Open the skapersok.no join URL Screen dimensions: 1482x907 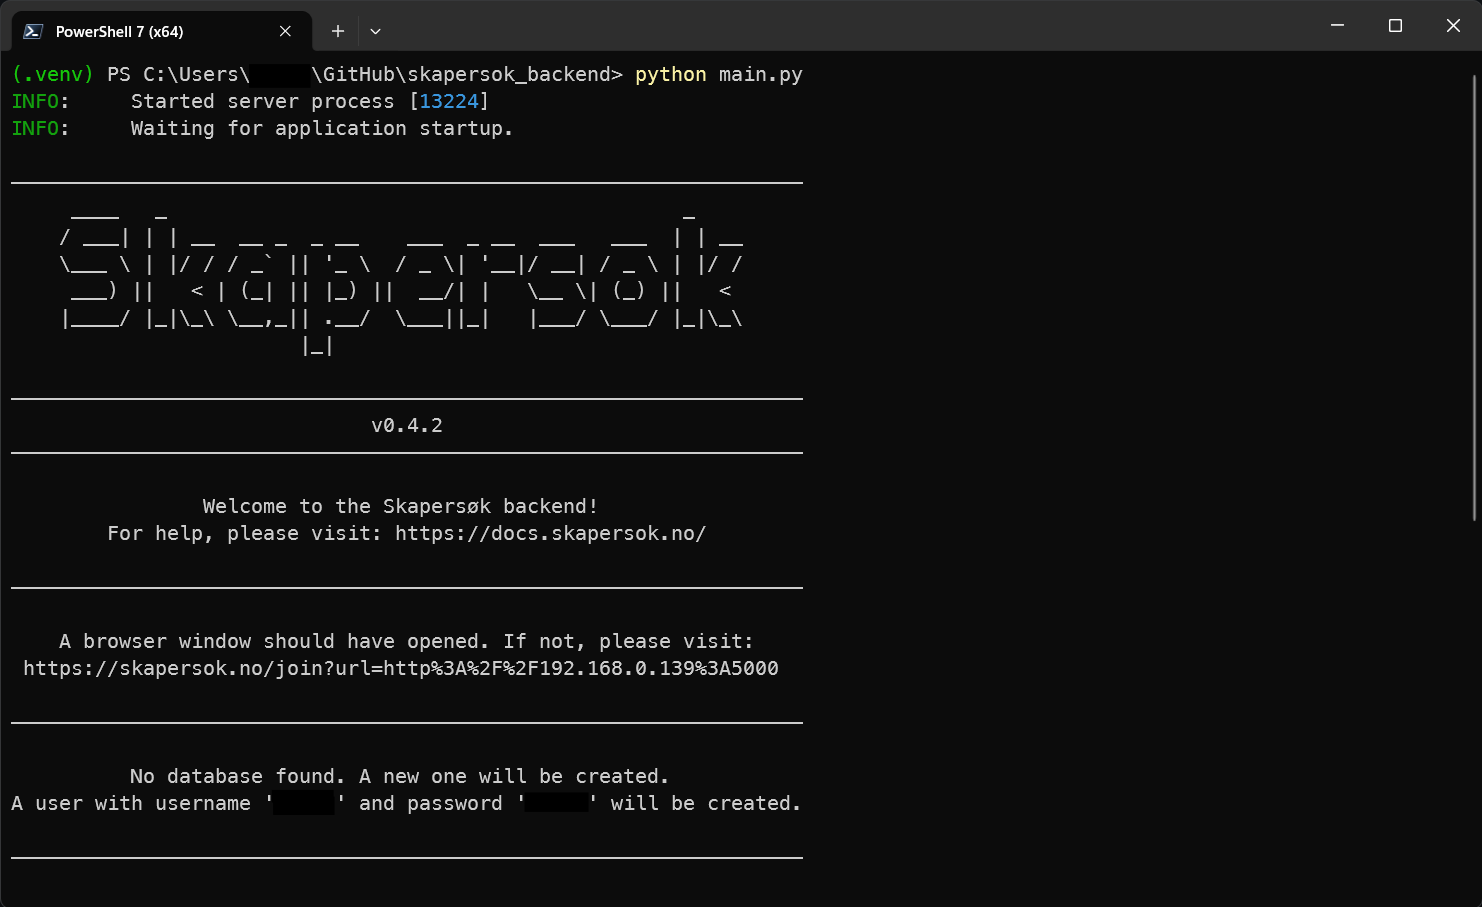(x=401, y=669)
